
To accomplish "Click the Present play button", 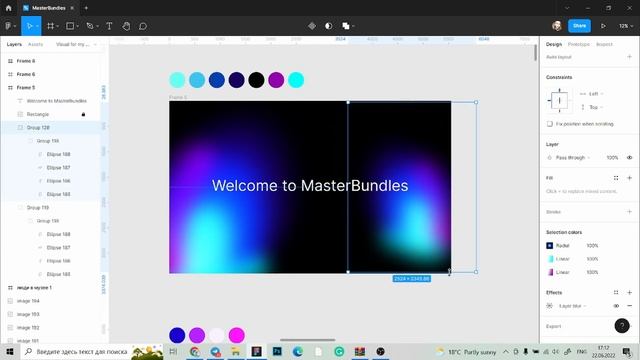I will 603,26.
